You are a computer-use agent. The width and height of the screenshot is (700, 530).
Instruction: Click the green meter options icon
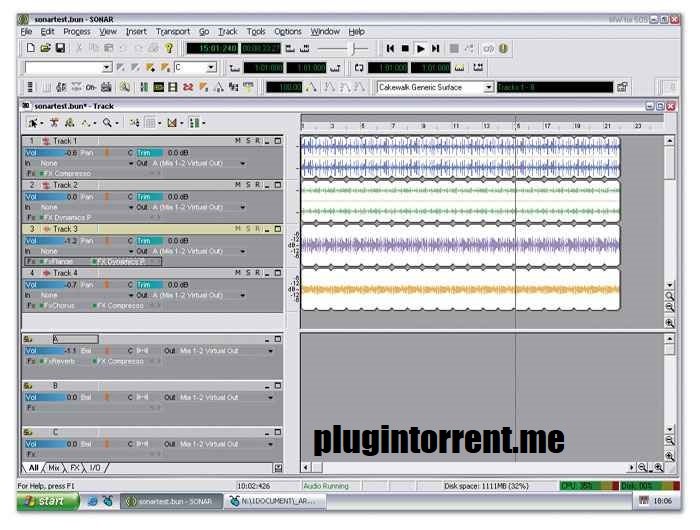click(x=194, y=123)
